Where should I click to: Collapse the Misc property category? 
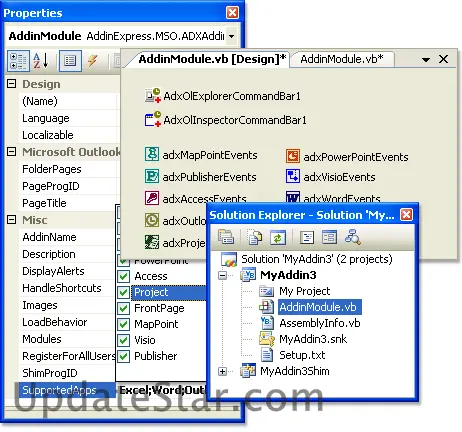point(12,220)
